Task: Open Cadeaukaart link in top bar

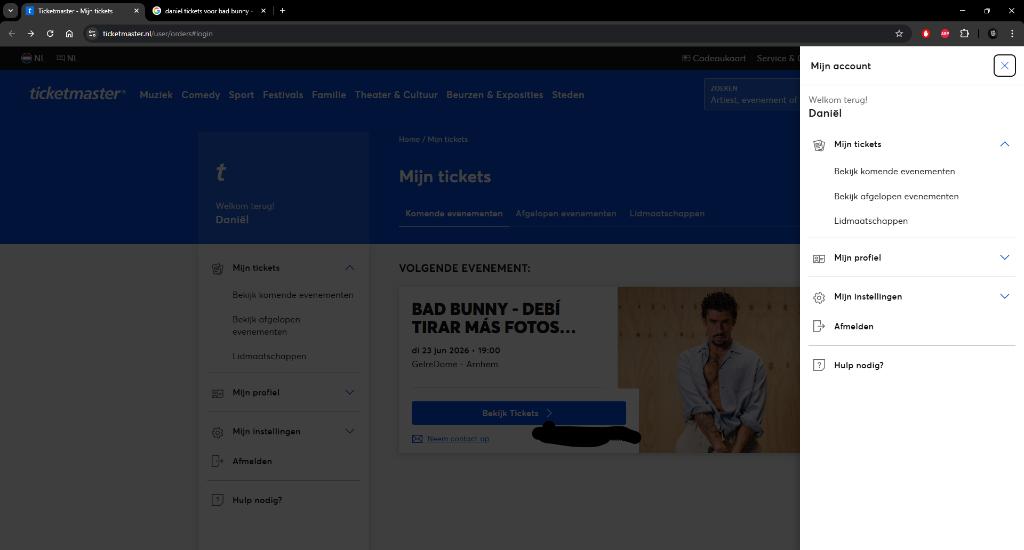Action: click(714, 58)
